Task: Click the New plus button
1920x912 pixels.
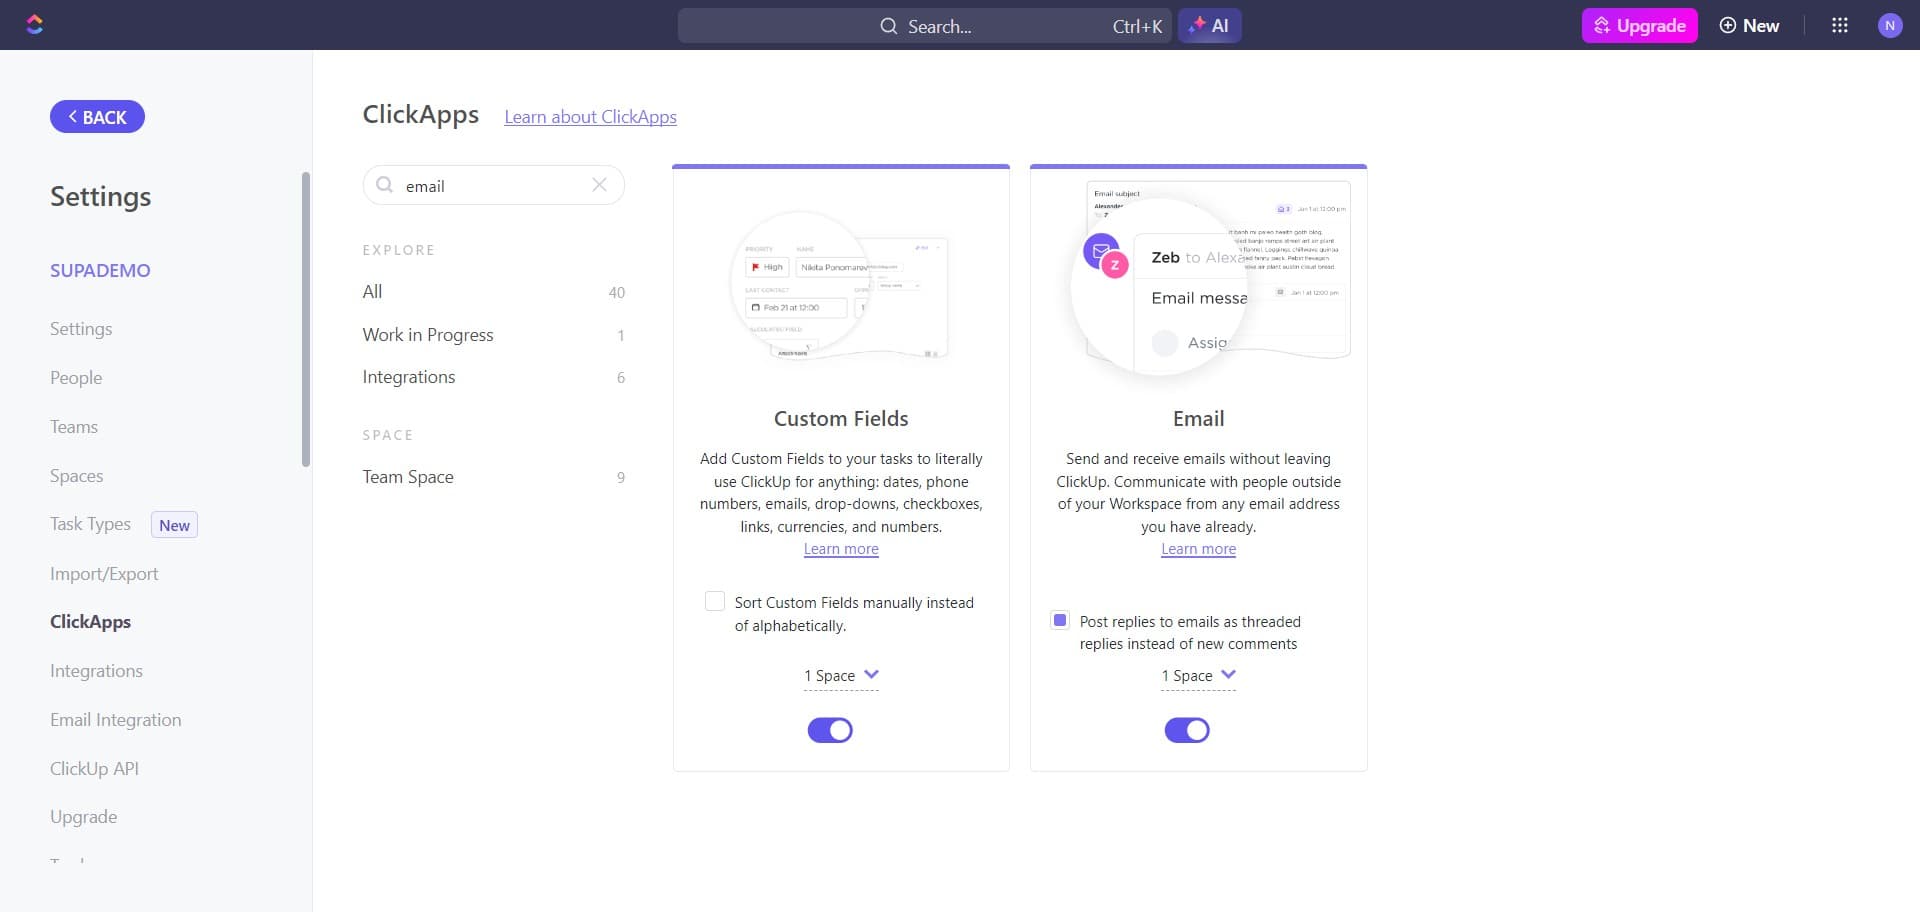Action: pos(1749,26)
